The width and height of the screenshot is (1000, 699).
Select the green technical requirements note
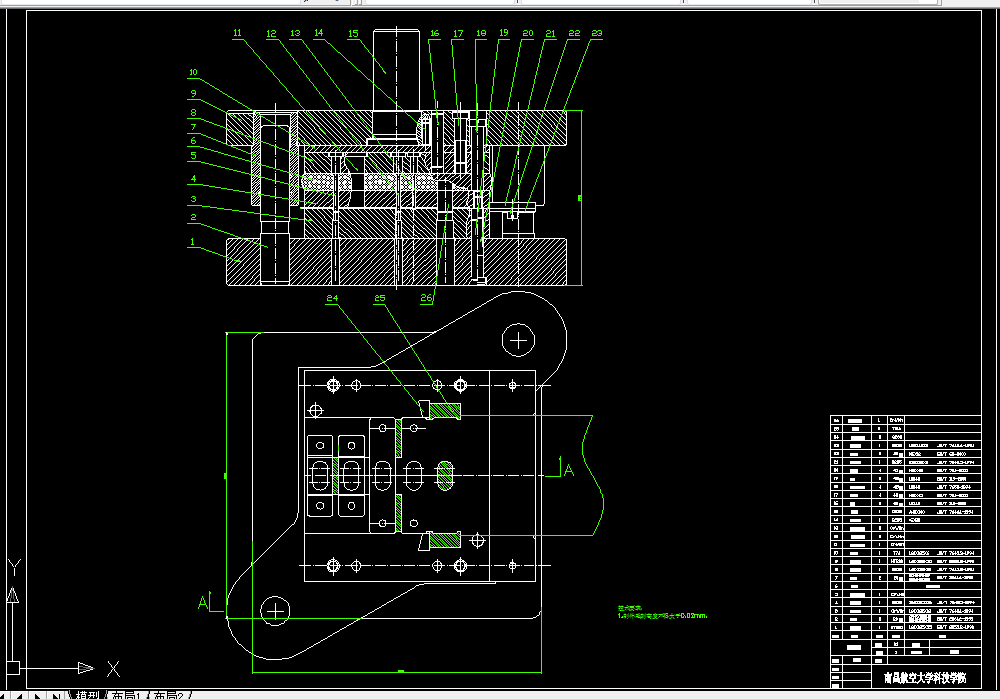662,612
